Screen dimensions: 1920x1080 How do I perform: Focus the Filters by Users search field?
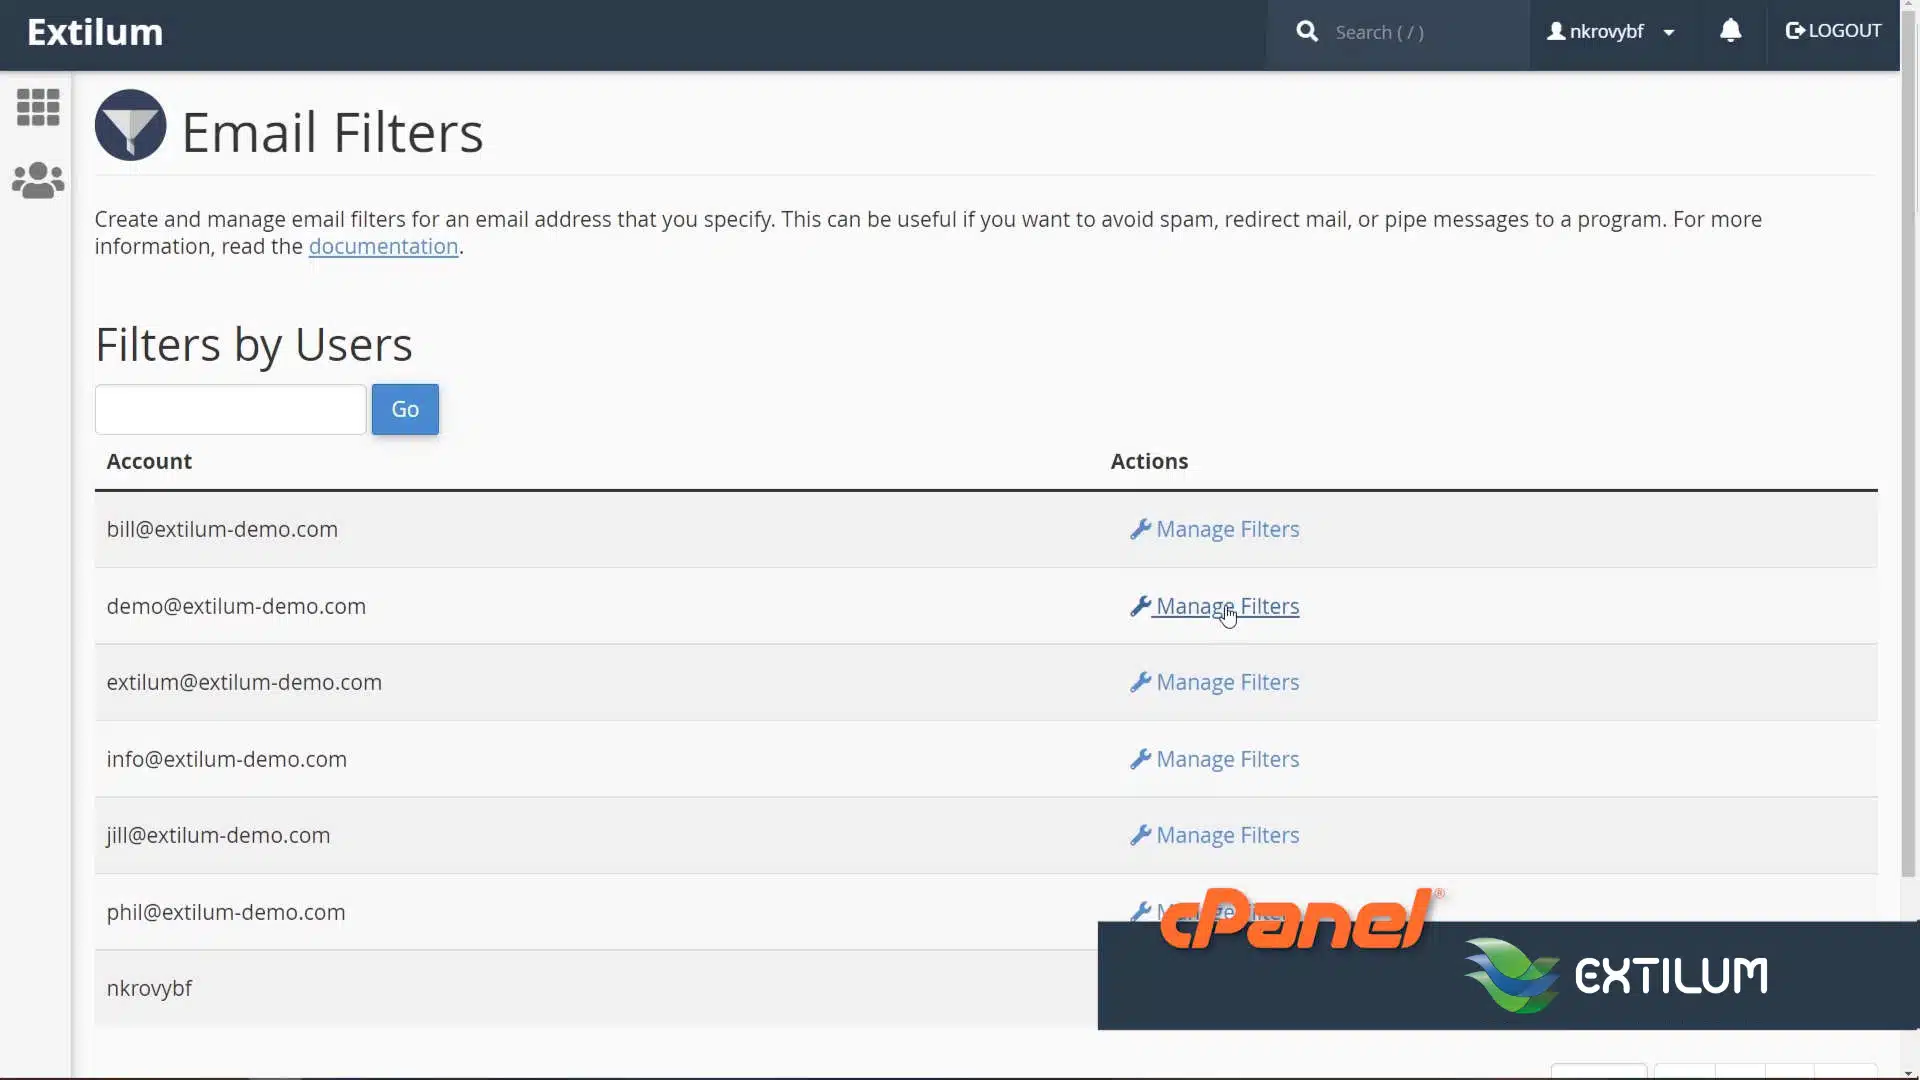(231, 409)
